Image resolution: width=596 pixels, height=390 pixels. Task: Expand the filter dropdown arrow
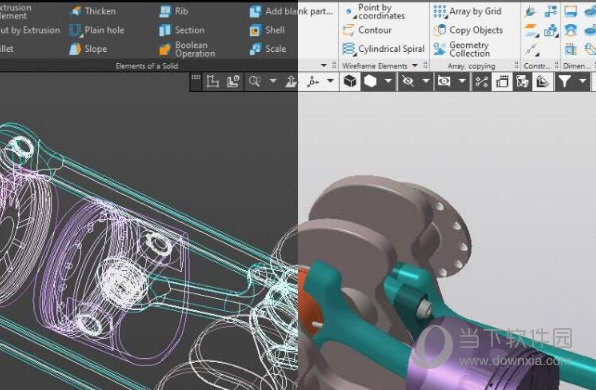[x=582, y=81]
